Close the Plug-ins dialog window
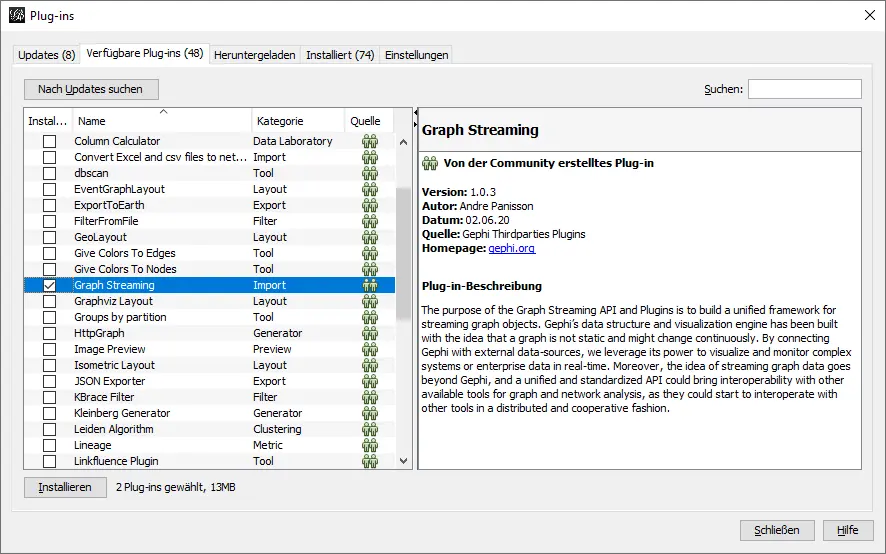The image size is (886, 554). coord(870,15)
